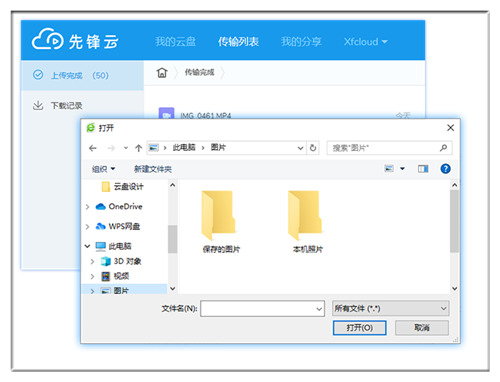Image resolution: width=500 pixels, height=382 pixels.
Task: Click 传输完成 breadcrumb item
Action: 199,72
